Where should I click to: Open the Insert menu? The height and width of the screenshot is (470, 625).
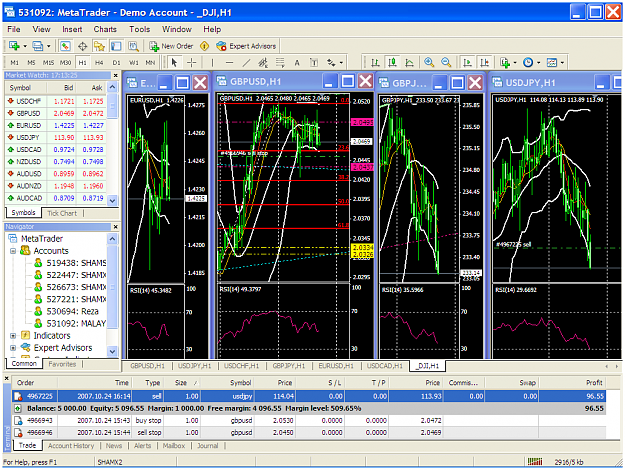point(72,29)
